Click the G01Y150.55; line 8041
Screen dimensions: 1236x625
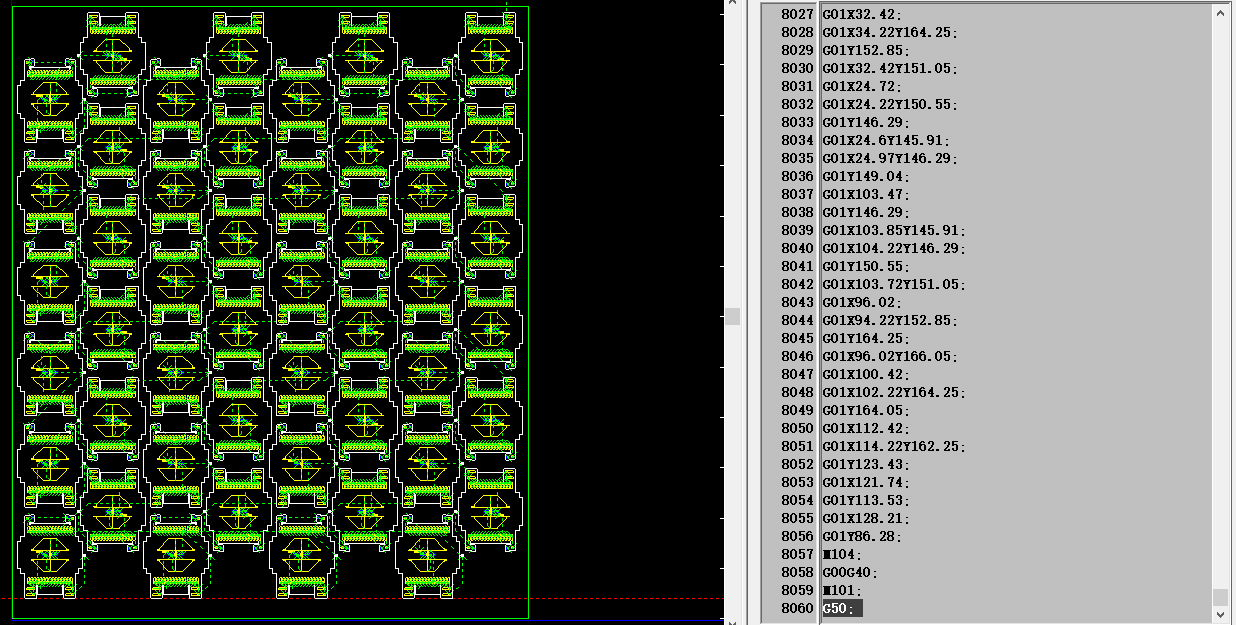865,267
